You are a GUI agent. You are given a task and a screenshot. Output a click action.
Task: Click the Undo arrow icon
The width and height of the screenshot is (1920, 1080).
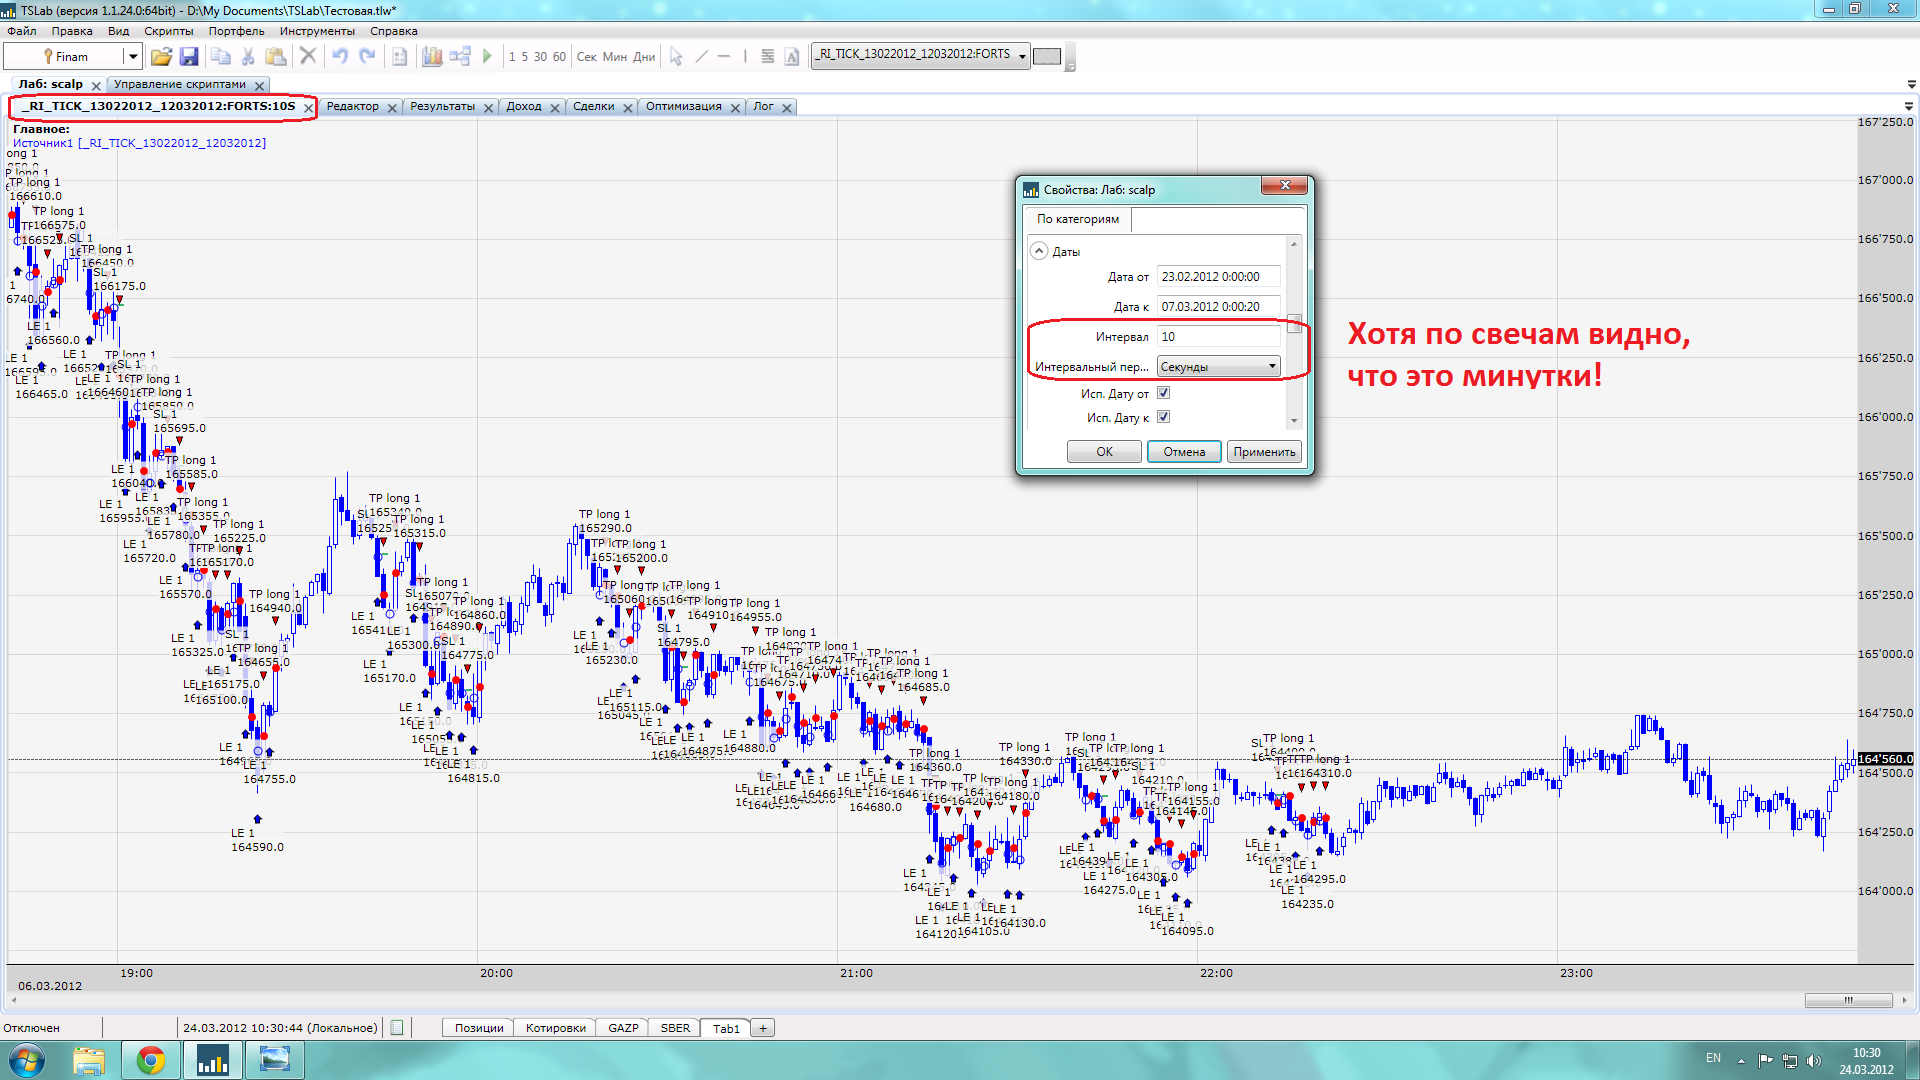click(x=340, y=56)
